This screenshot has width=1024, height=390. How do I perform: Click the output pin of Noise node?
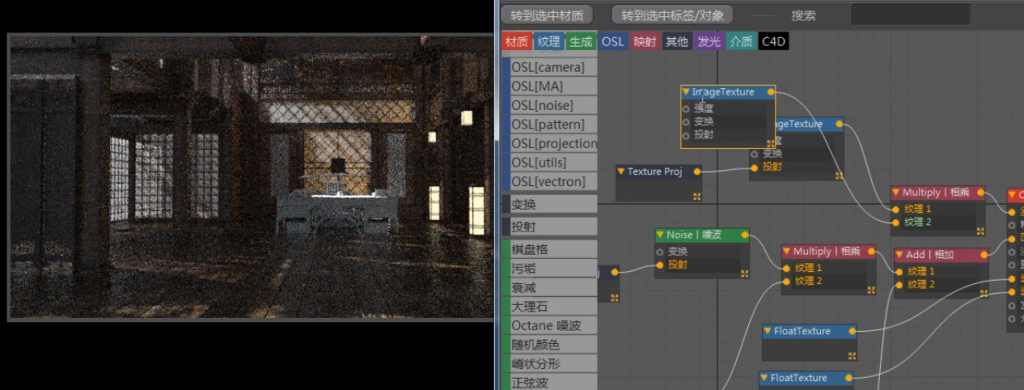pyautogui.click(x=744, y=235)
